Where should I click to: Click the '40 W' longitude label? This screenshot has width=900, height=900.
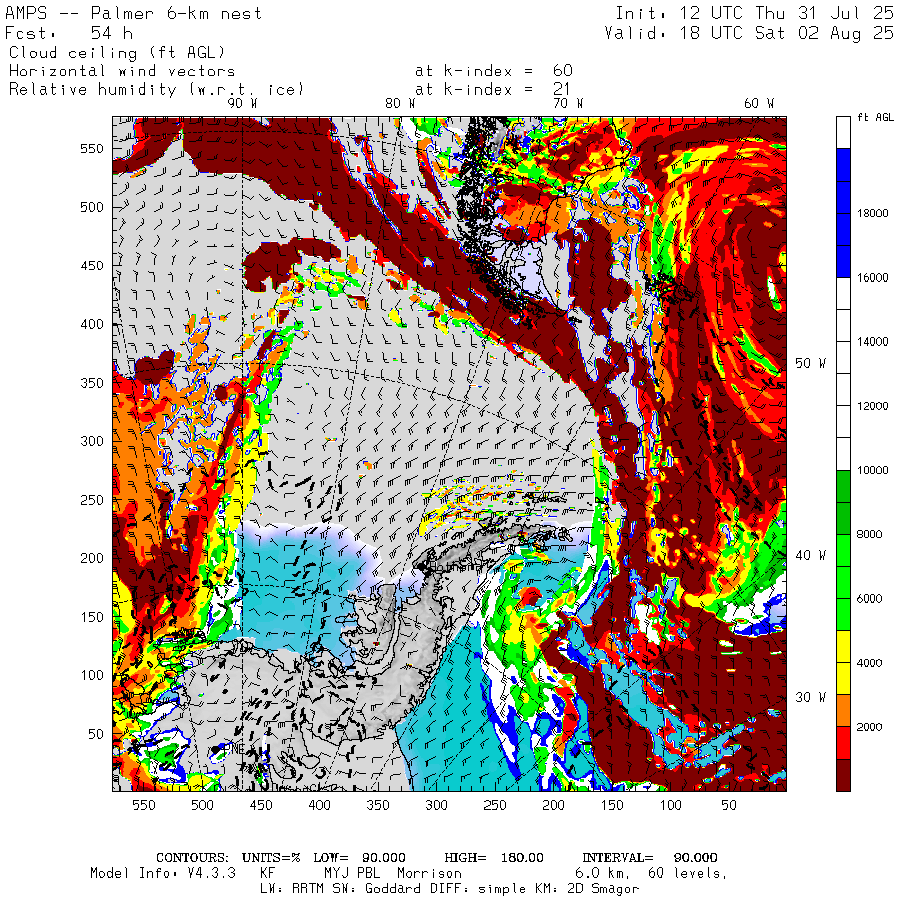tap(810, 555)
